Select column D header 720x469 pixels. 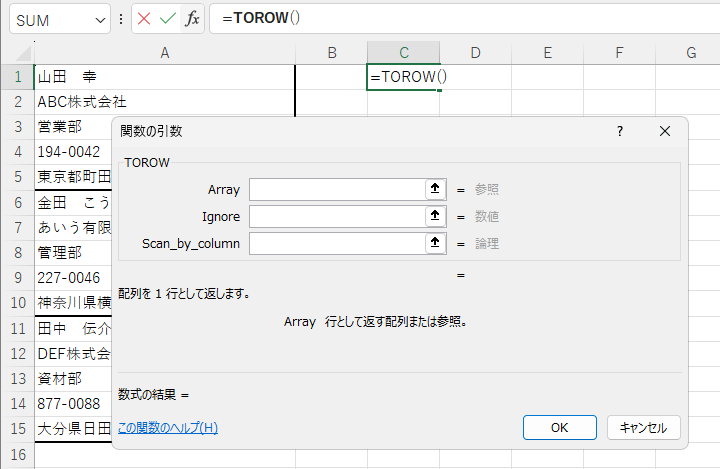point(476,53)
